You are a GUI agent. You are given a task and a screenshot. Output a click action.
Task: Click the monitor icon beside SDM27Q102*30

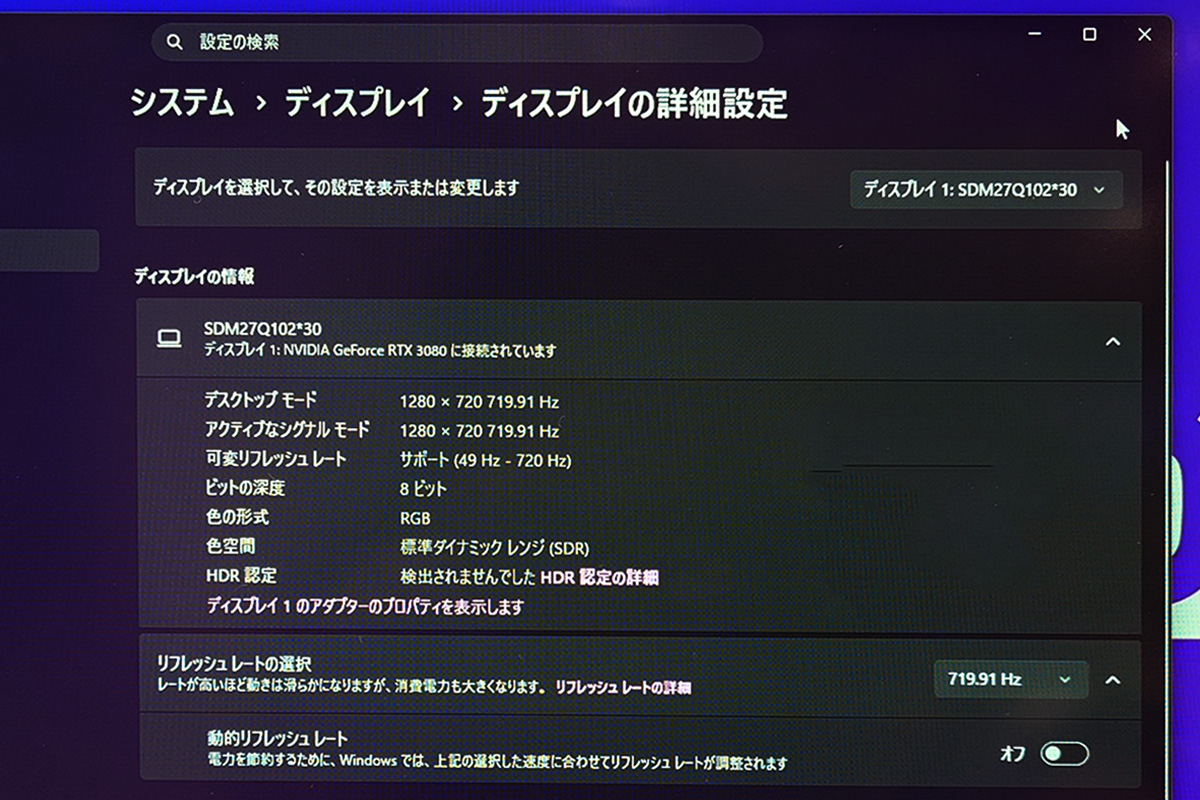[x=169, y=339]
